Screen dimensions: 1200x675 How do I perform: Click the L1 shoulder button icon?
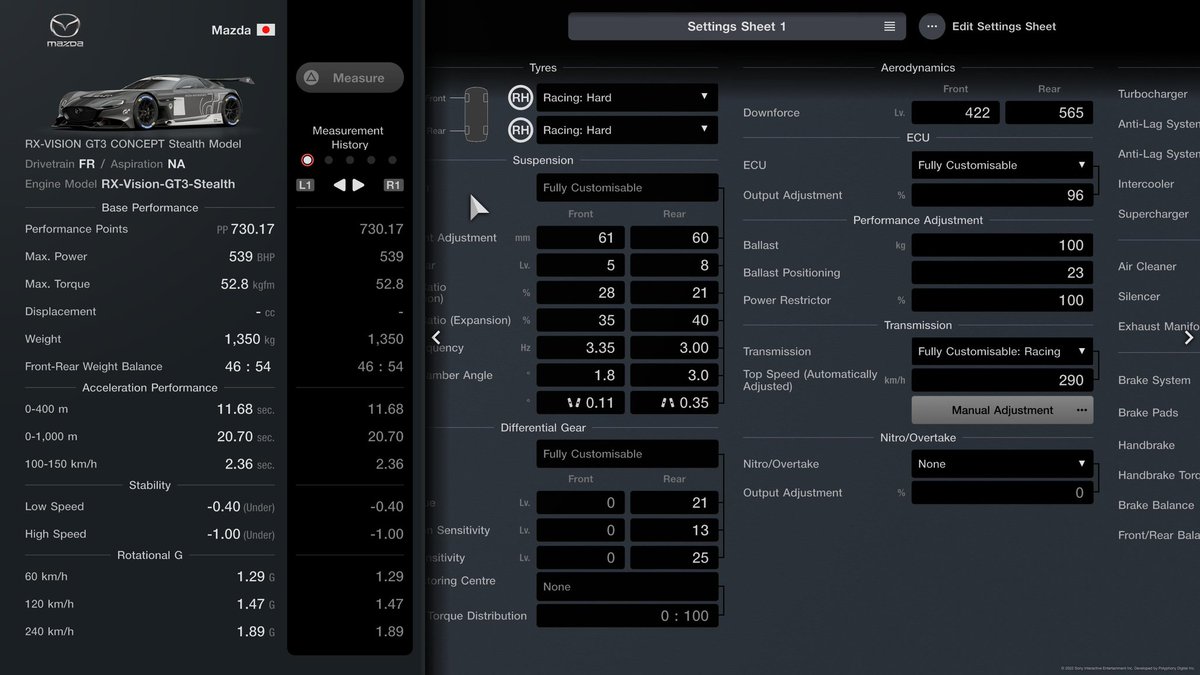[x=306, y=185]
